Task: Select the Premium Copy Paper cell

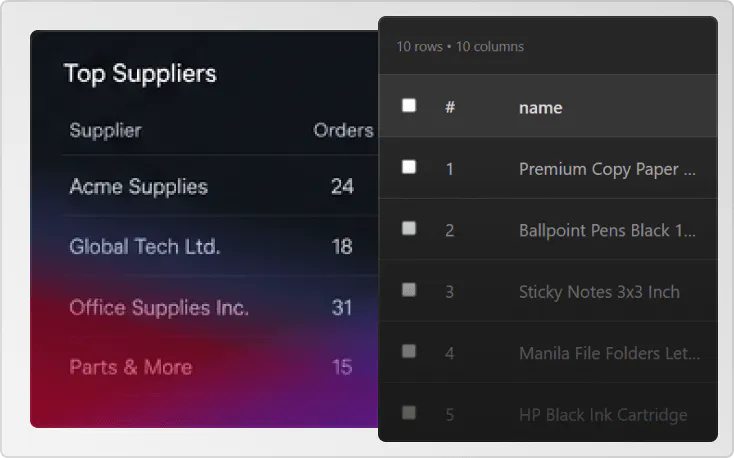Action: click(607, 169)
